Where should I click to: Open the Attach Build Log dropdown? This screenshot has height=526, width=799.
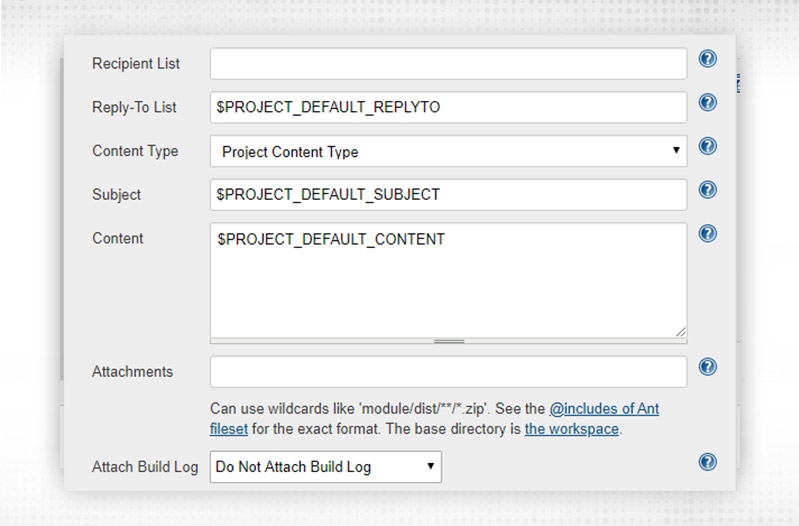click(x=325, y=466)
